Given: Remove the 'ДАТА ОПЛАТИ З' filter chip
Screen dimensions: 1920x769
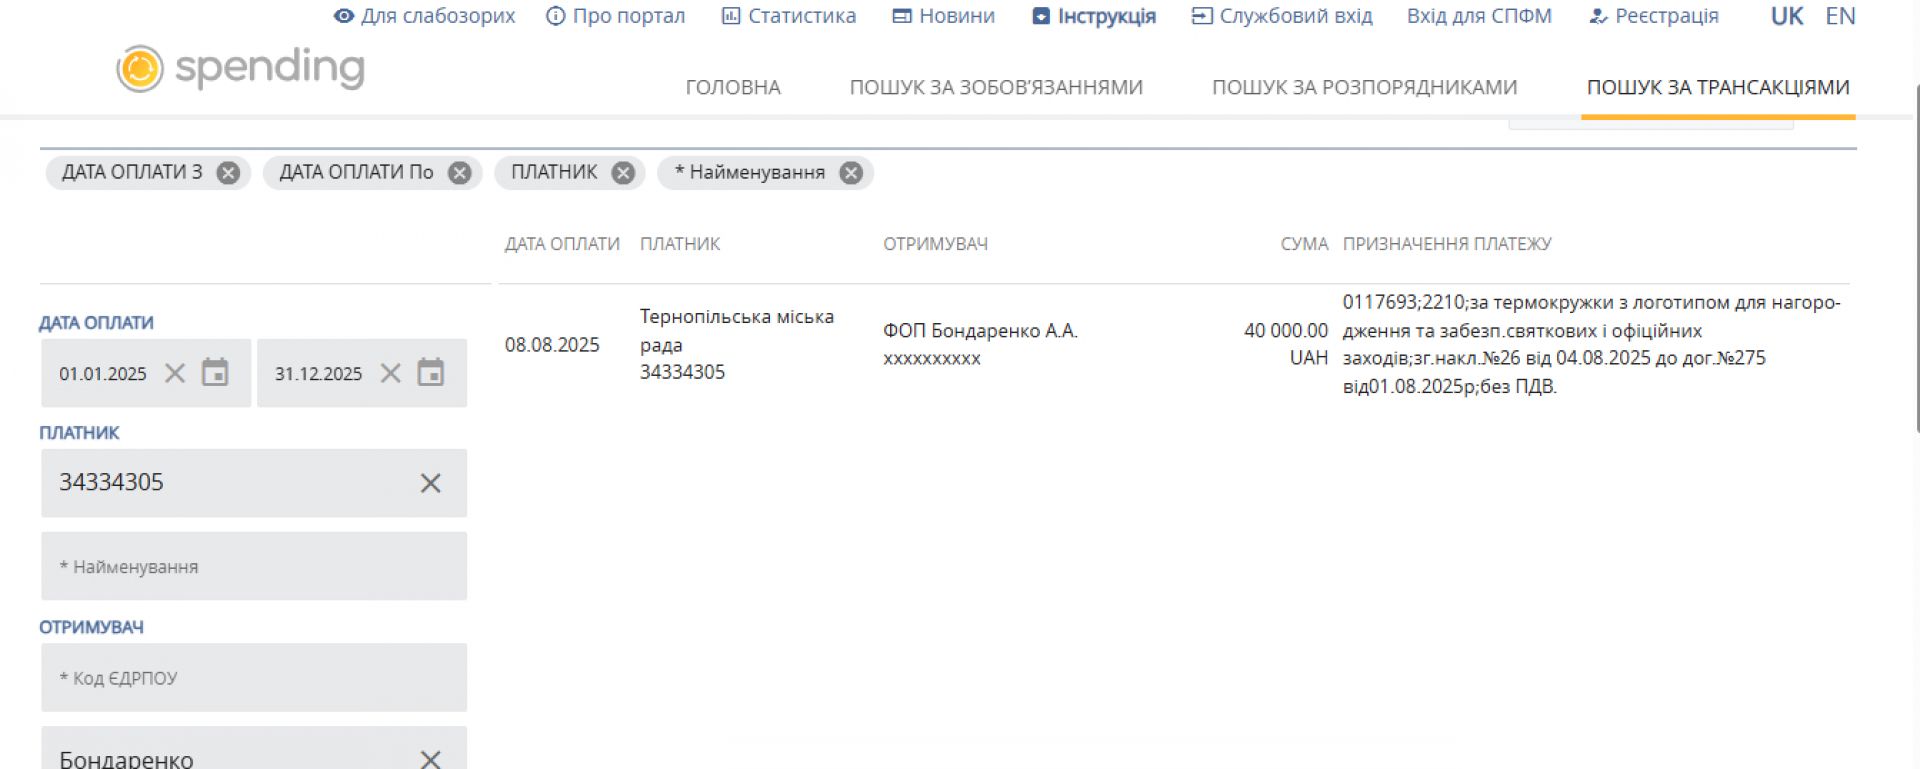Looking at the screenshot, I should point(228,173).
